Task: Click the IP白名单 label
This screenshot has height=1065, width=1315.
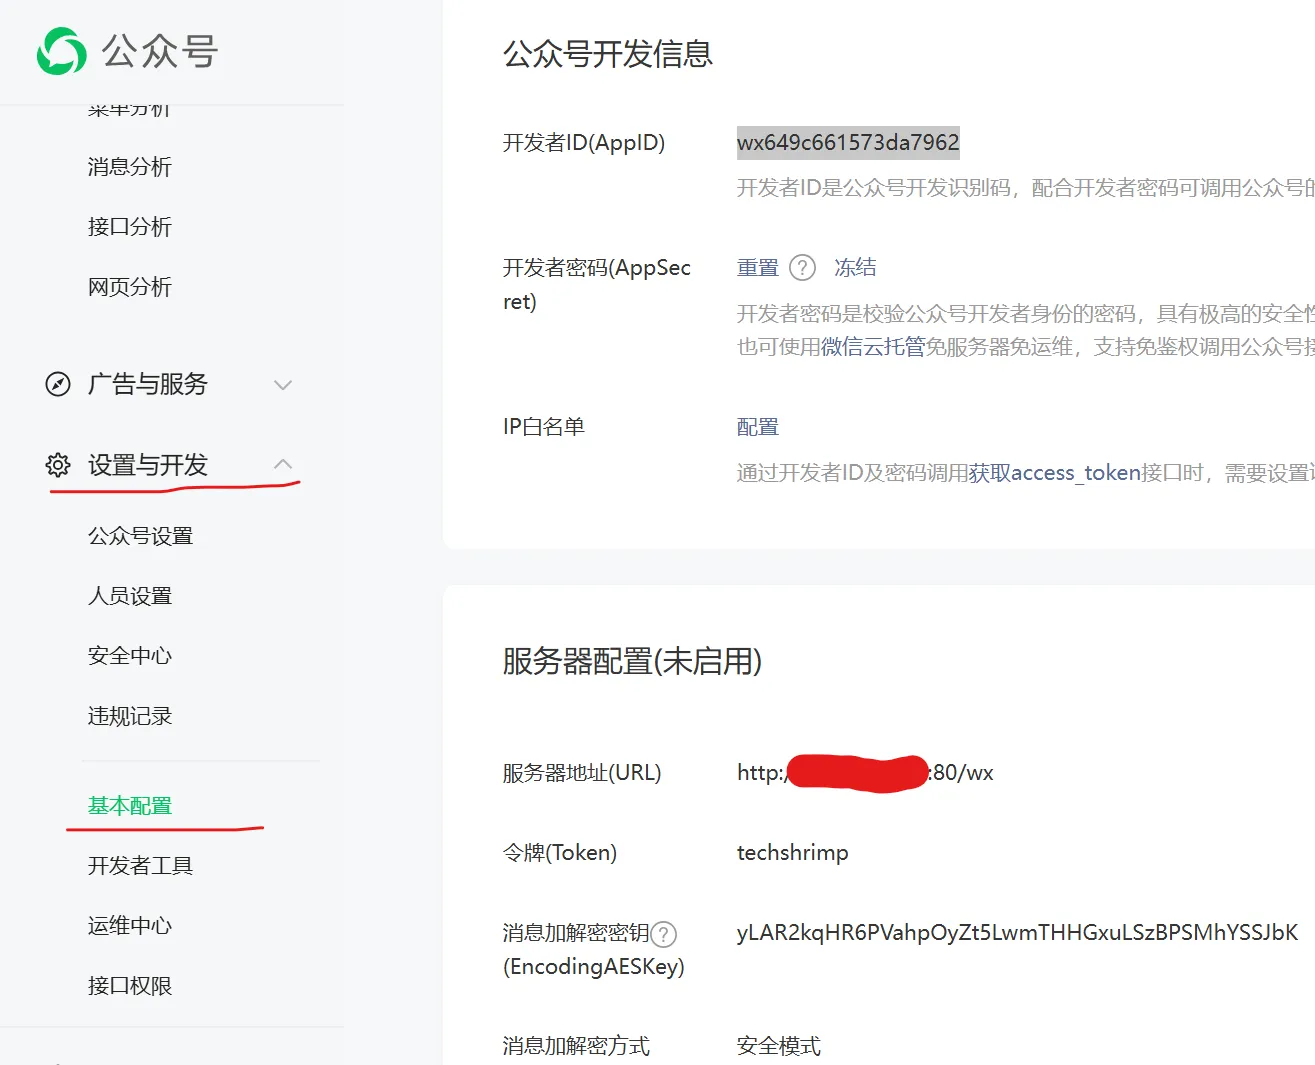Action: coord(544,427)
